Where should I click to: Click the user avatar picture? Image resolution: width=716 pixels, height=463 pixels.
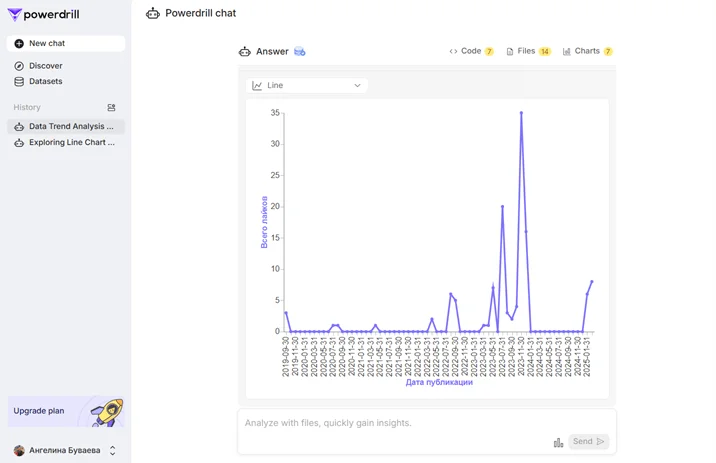point(19,451)
